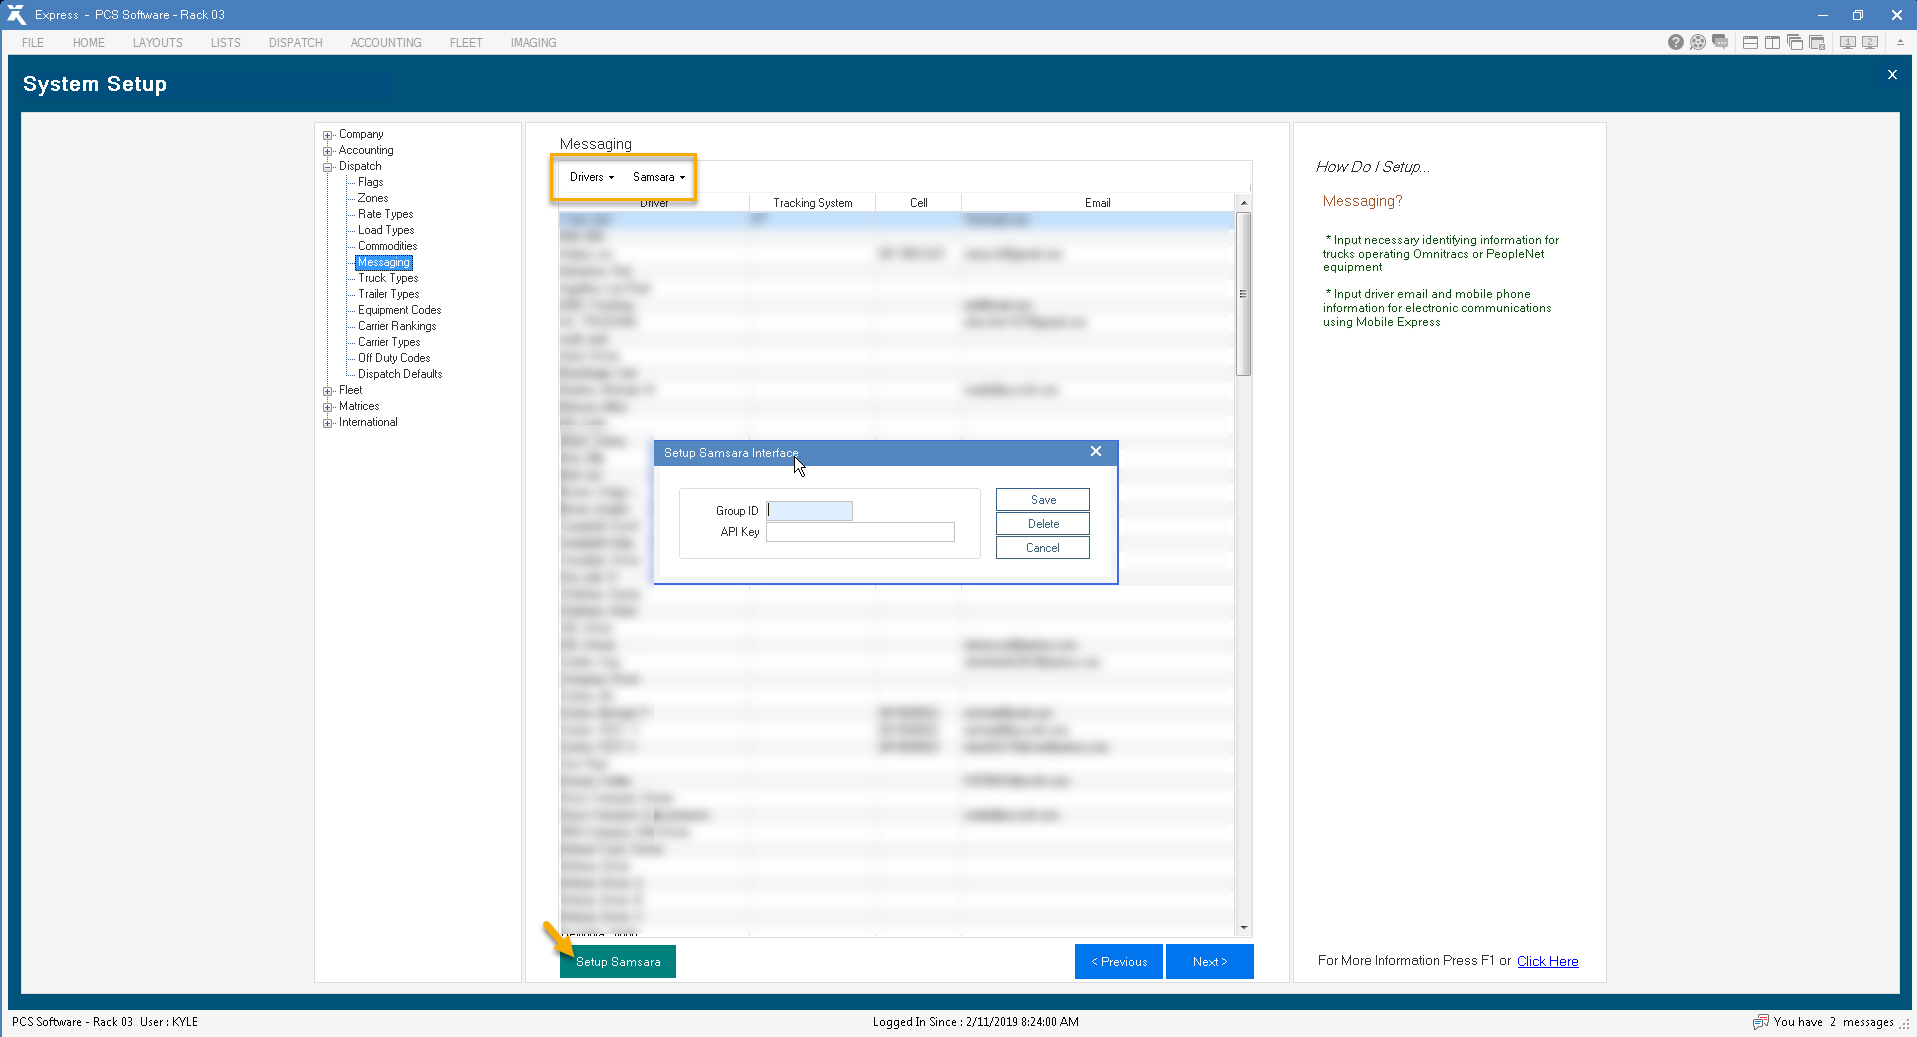
Task: Click Save in the Samsara dialog
Action: 1042,500
